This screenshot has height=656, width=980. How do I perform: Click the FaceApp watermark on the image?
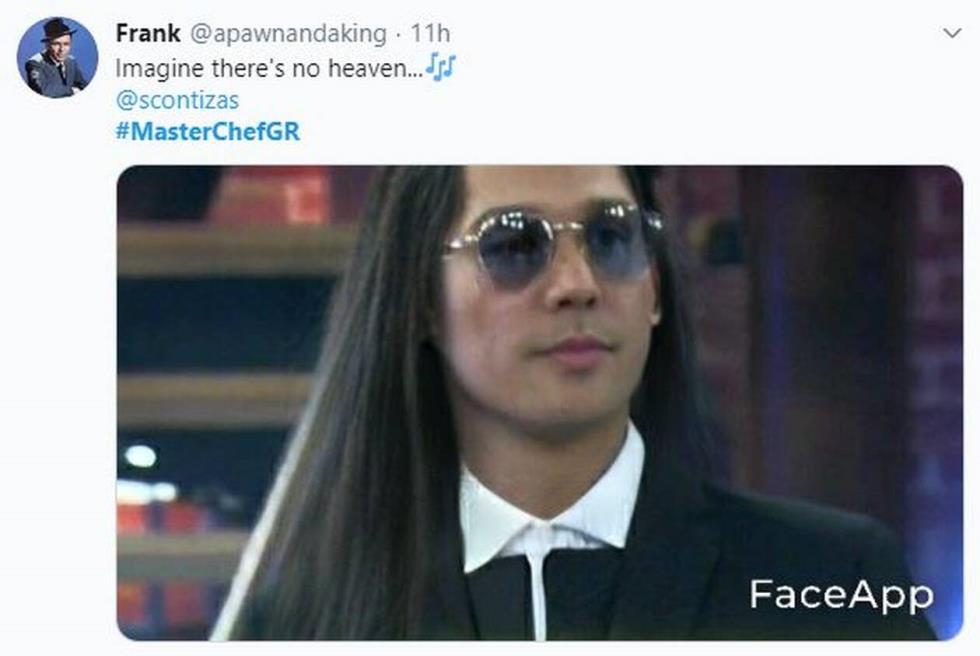point(841,594)
